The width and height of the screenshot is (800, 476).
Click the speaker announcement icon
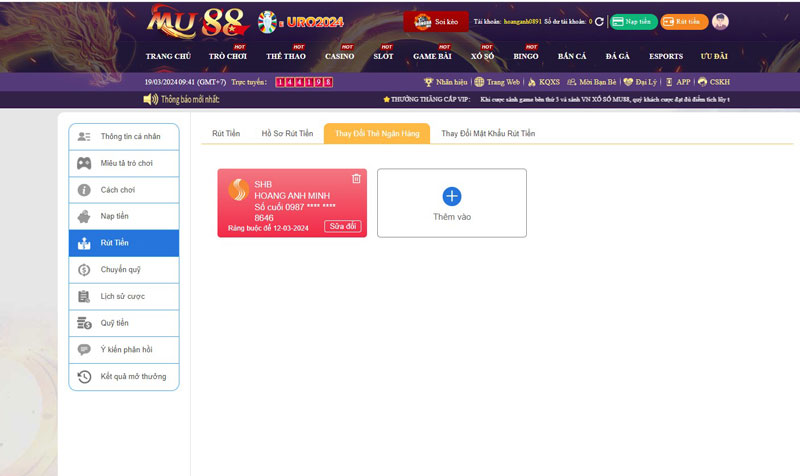[x=151, y=99]
